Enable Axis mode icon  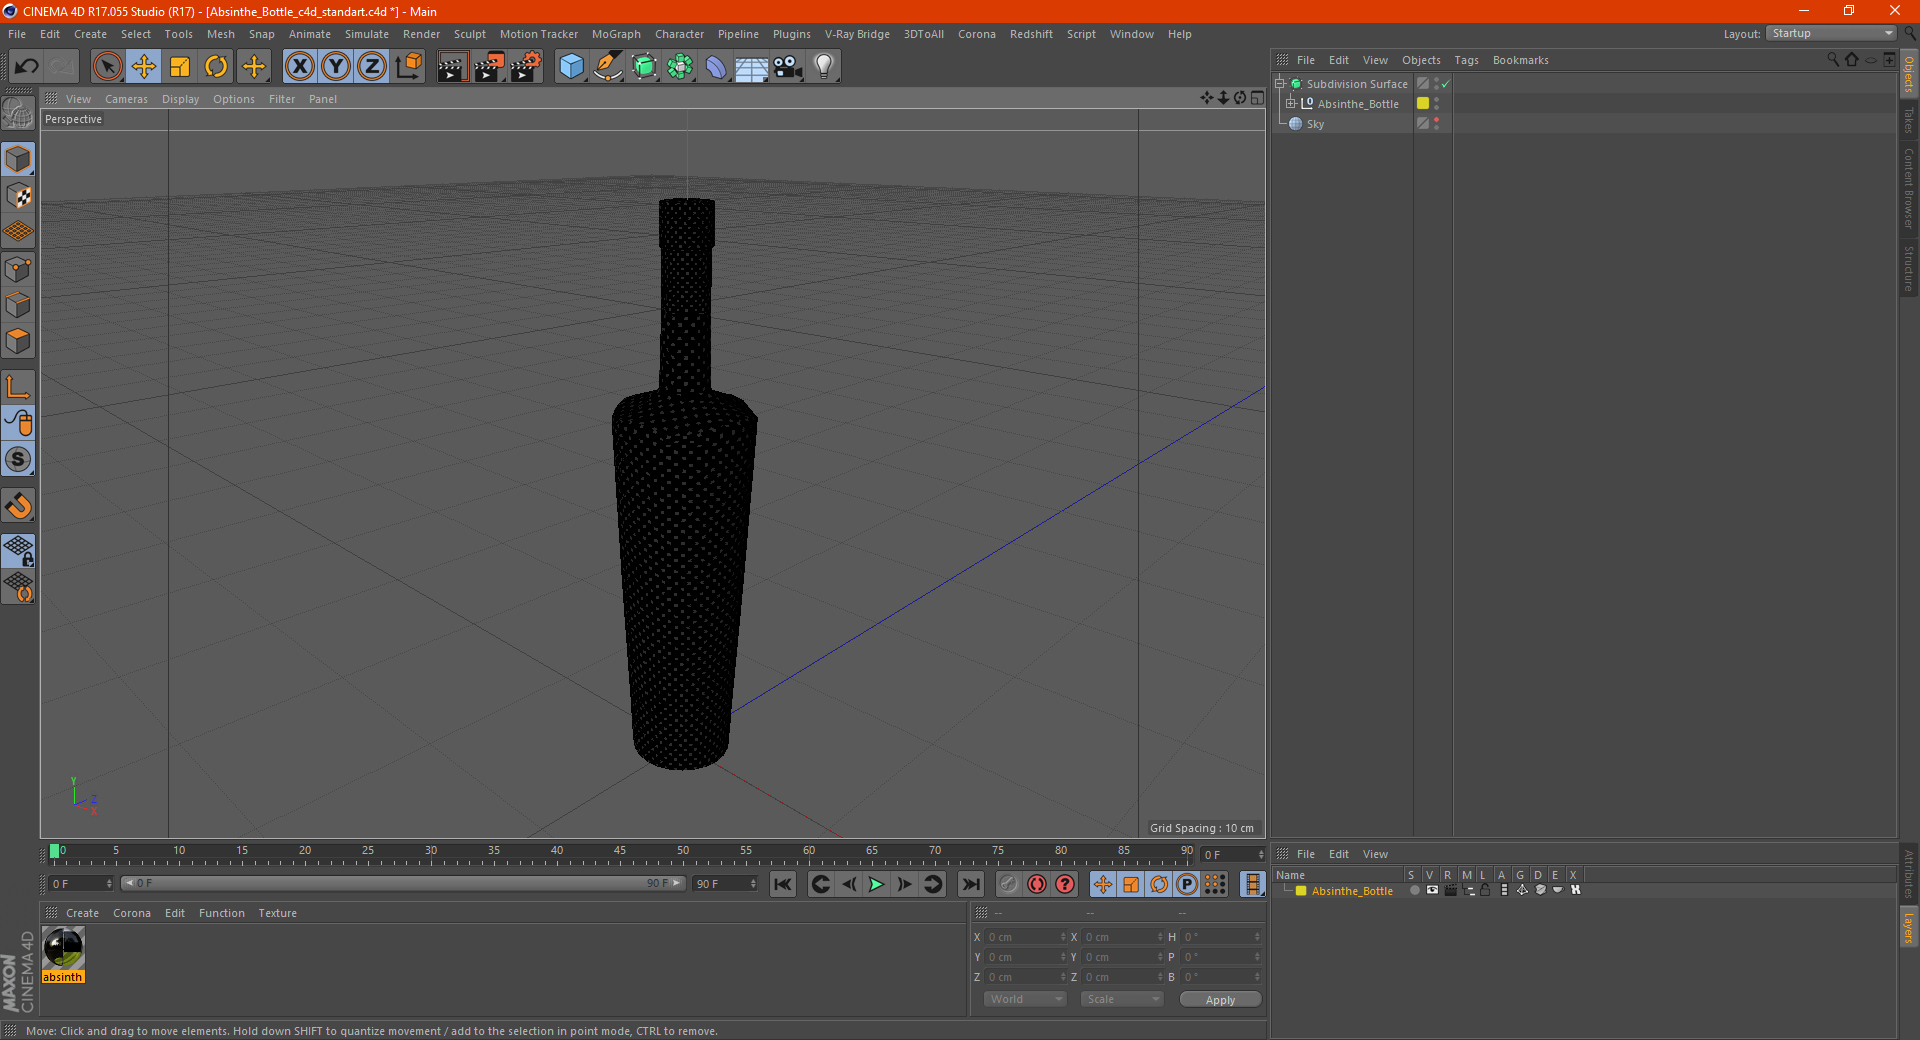[x=18, y=387]
